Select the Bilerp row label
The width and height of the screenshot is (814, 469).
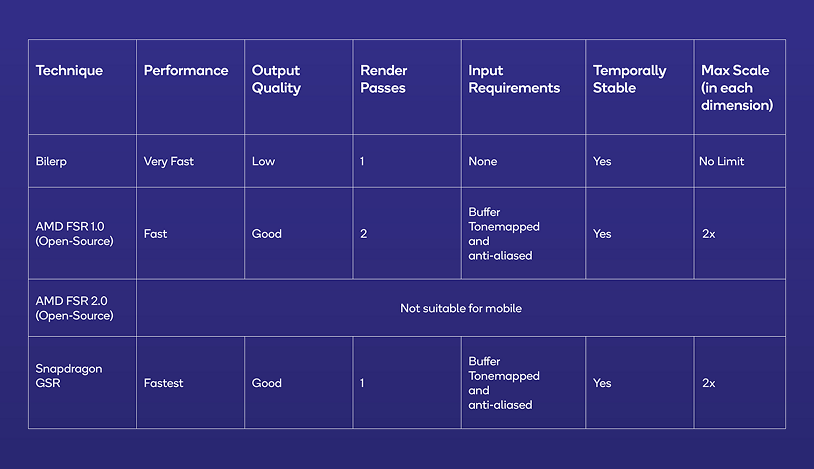tap(50, 161)
